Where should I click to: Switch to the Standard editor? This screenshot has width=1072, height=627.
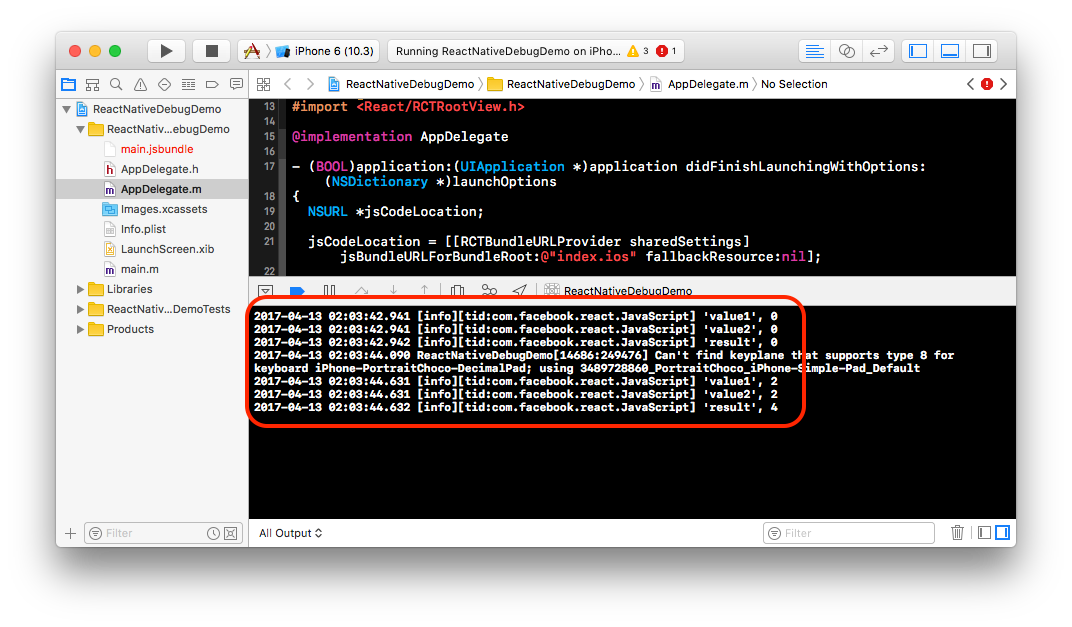(x=814, y=51)
